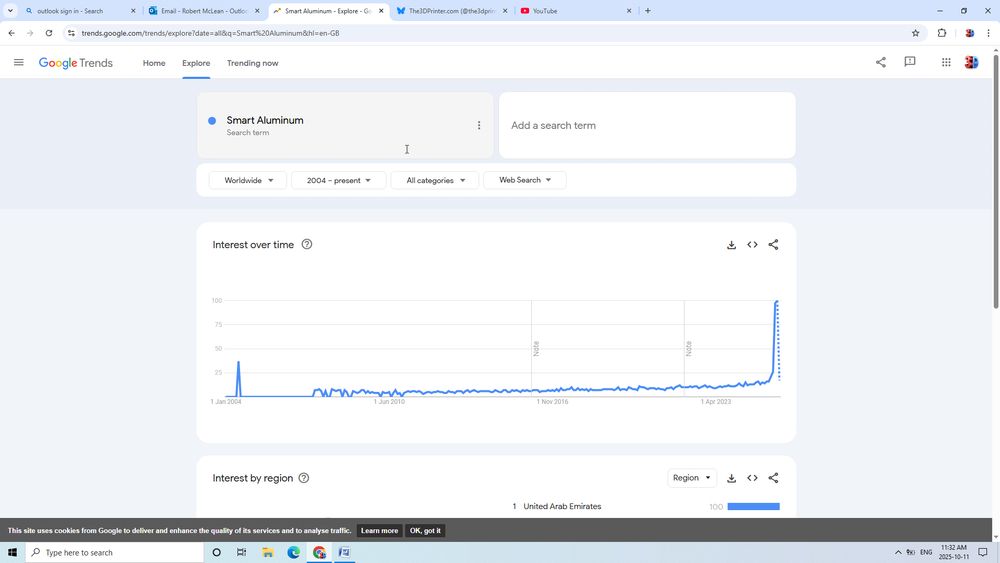Click the United Arab Emirates region row
This screenshot has height=563, width=1000.
click(645, 506)
